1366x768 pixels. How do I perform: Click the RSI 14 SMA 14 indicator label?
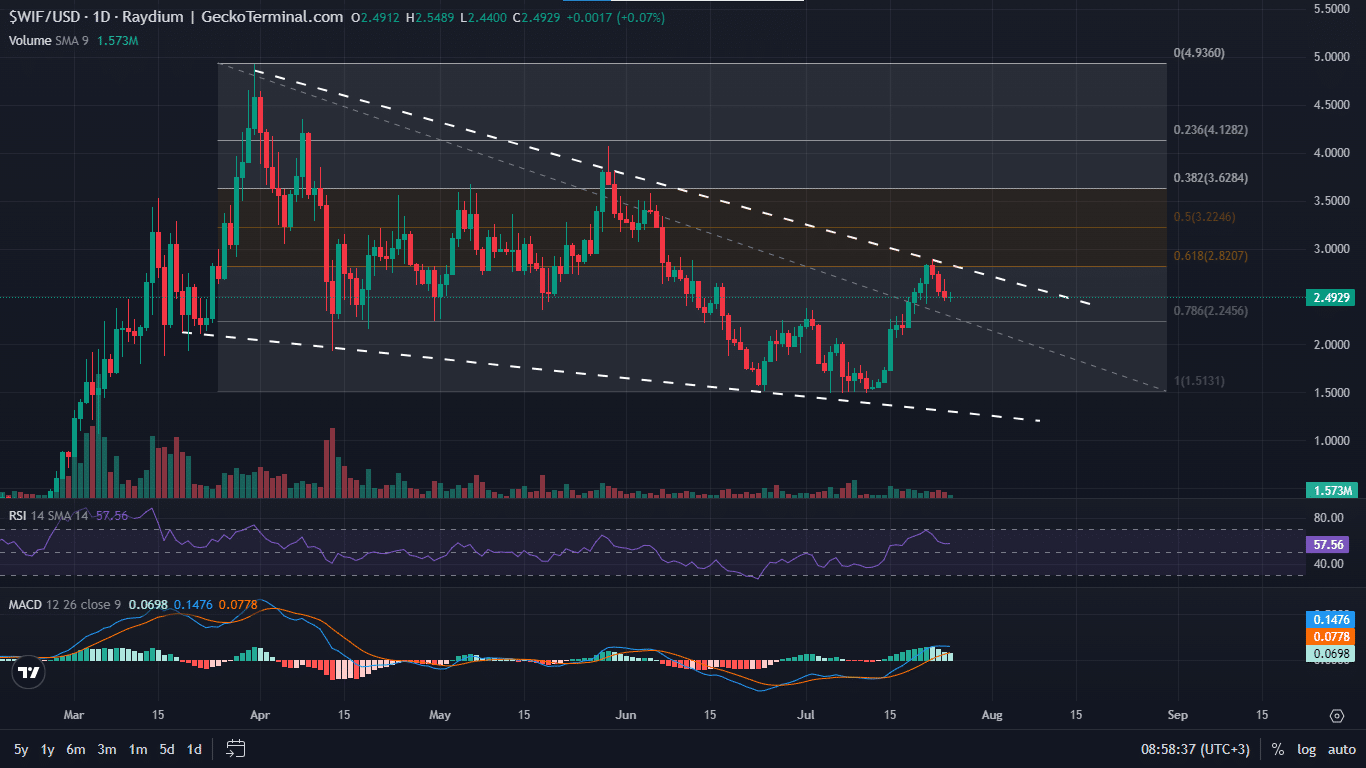click(x=49, y=515)
